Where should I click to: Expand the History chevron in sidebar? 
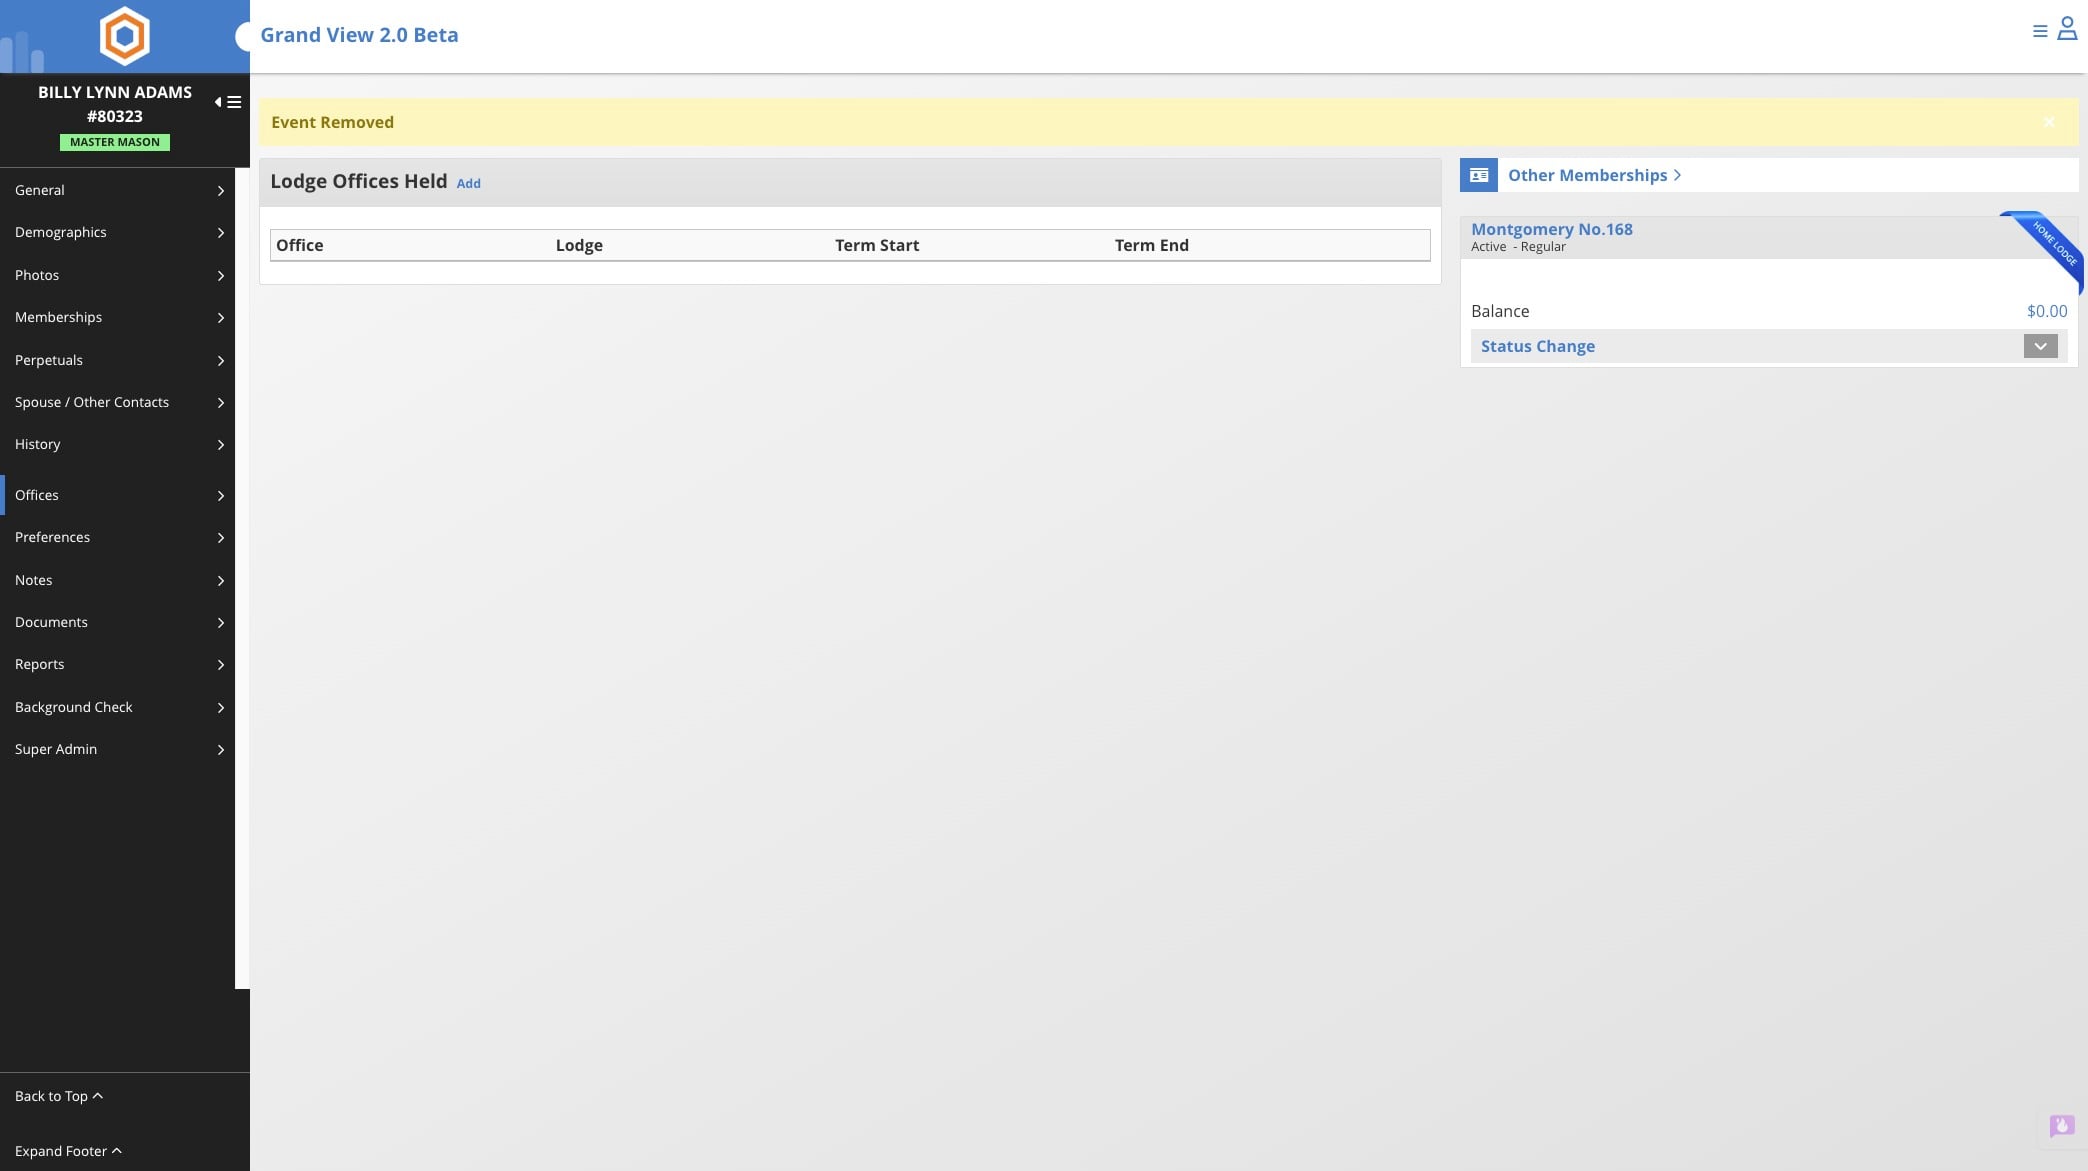click(220, 444)
